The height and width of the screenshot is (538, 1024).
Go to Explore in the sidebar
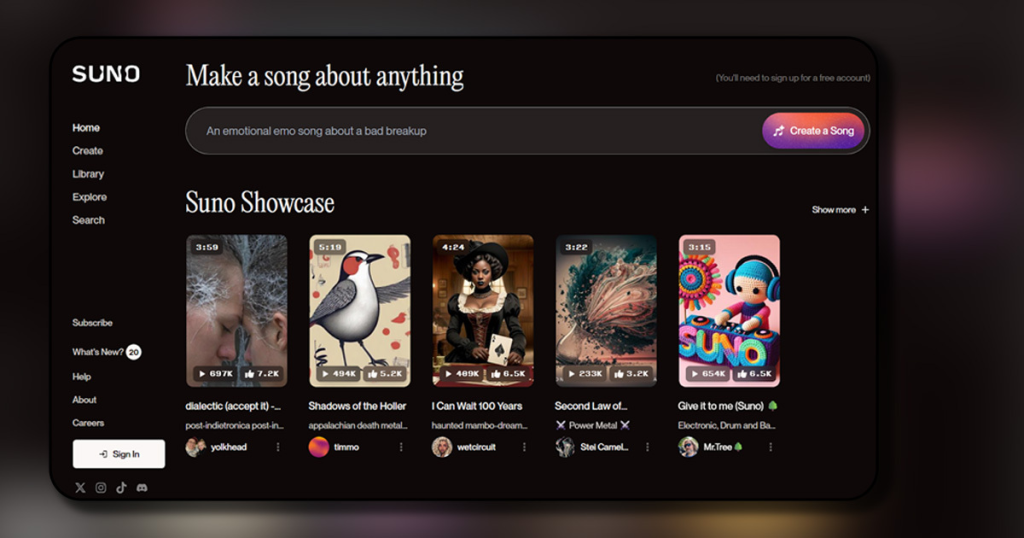coord(89,197)
